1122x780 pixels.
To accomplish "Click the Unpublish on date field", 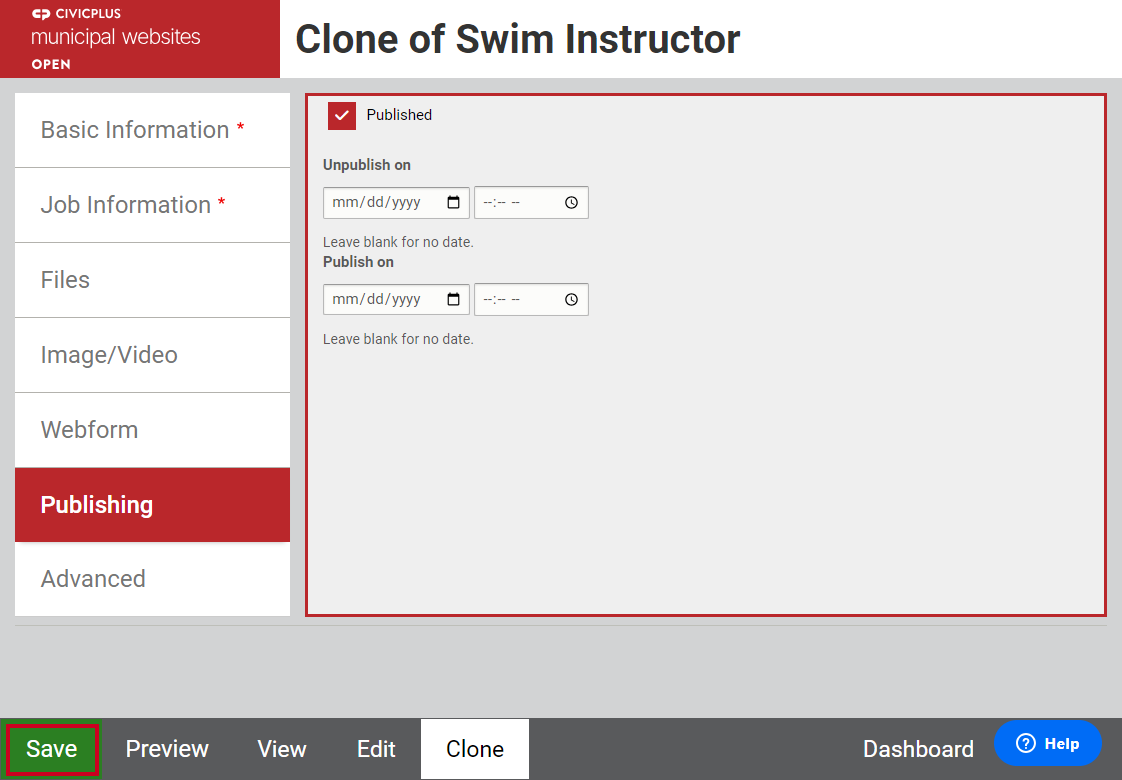I will [x=396, y=203].
